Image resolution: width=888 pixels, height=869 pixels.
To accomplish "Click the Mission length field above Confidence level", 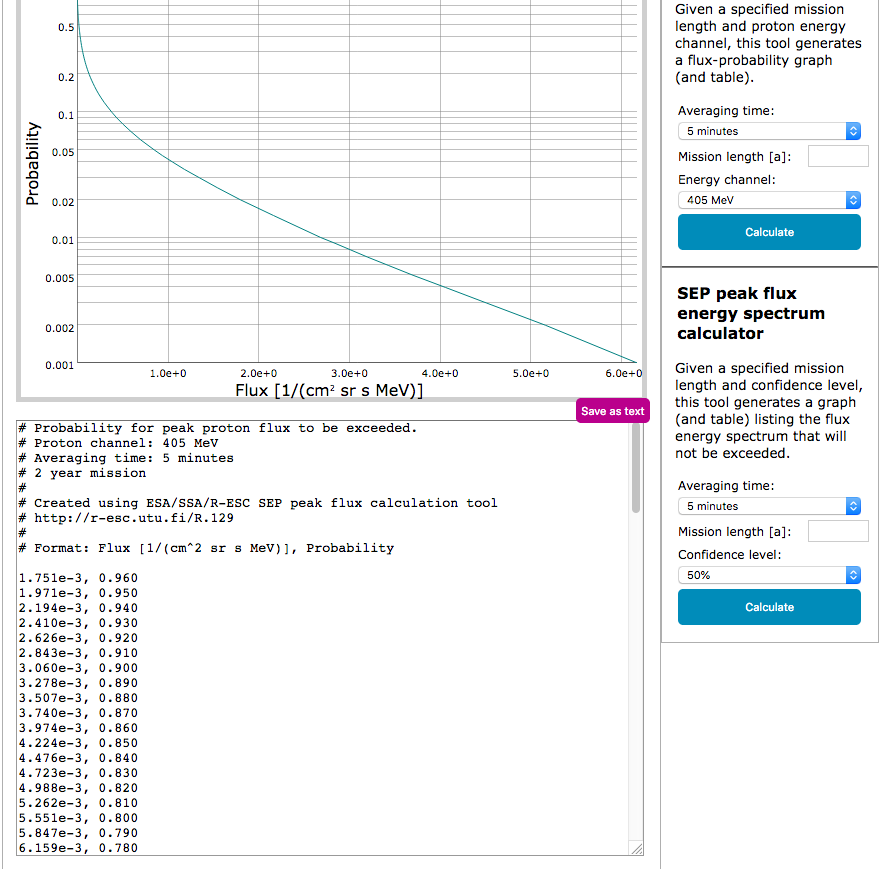I will [837, 531].
